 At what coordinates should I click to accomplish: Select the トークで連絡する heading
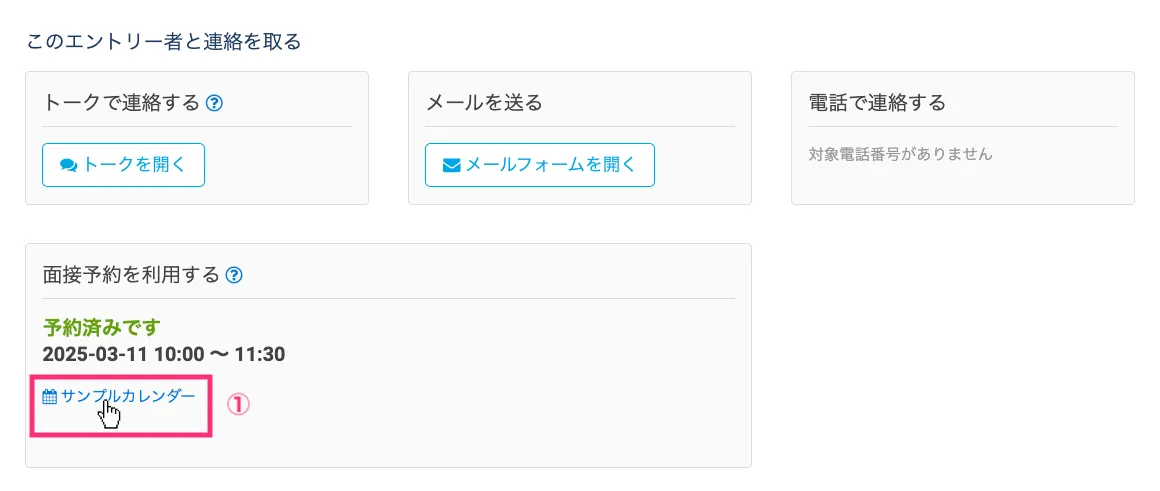(x=122, y=103)
